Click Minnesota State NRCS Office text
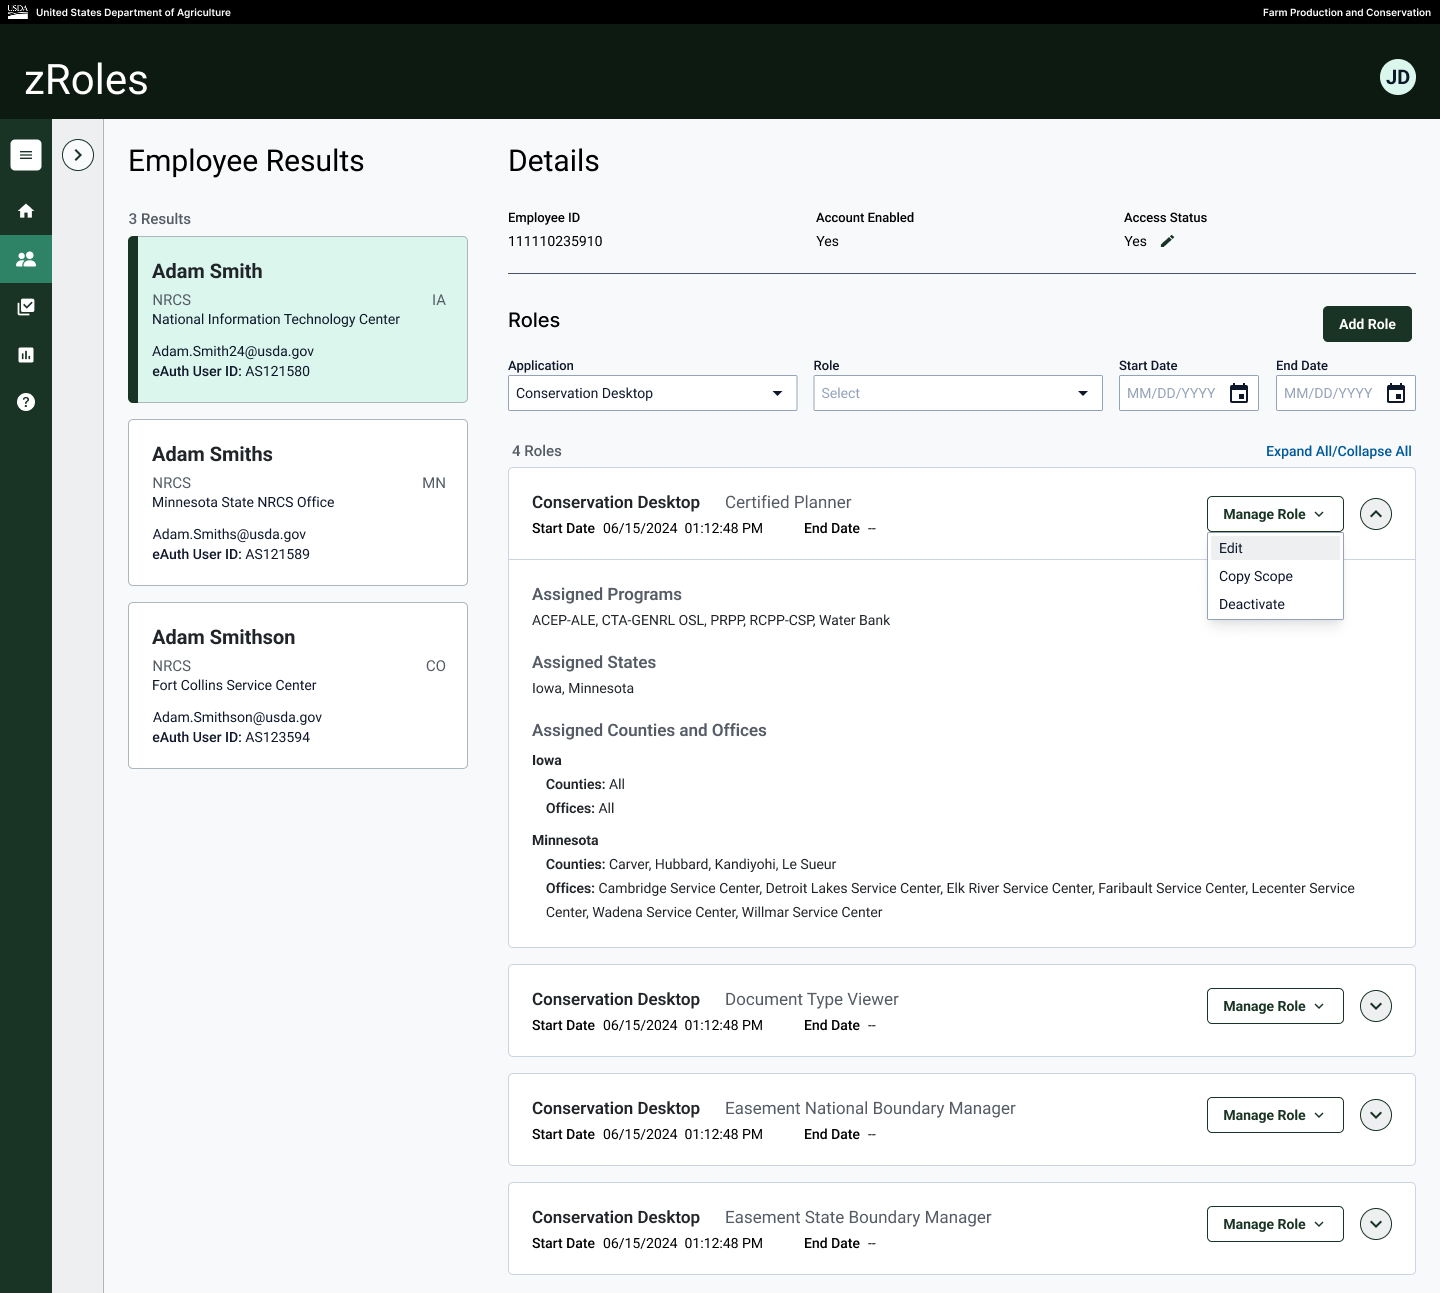 (x=243, y=502)
